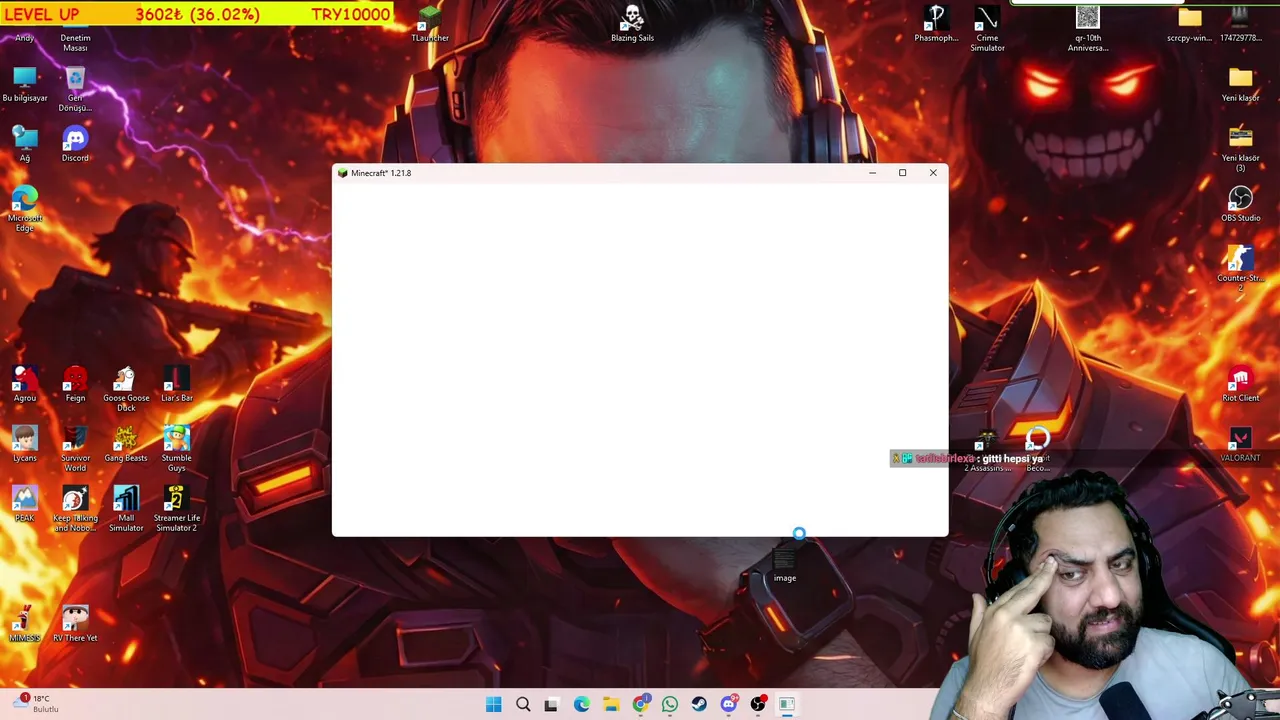Launch Keep Talking and Nobody Explodes shortcut

click(75, 508)
